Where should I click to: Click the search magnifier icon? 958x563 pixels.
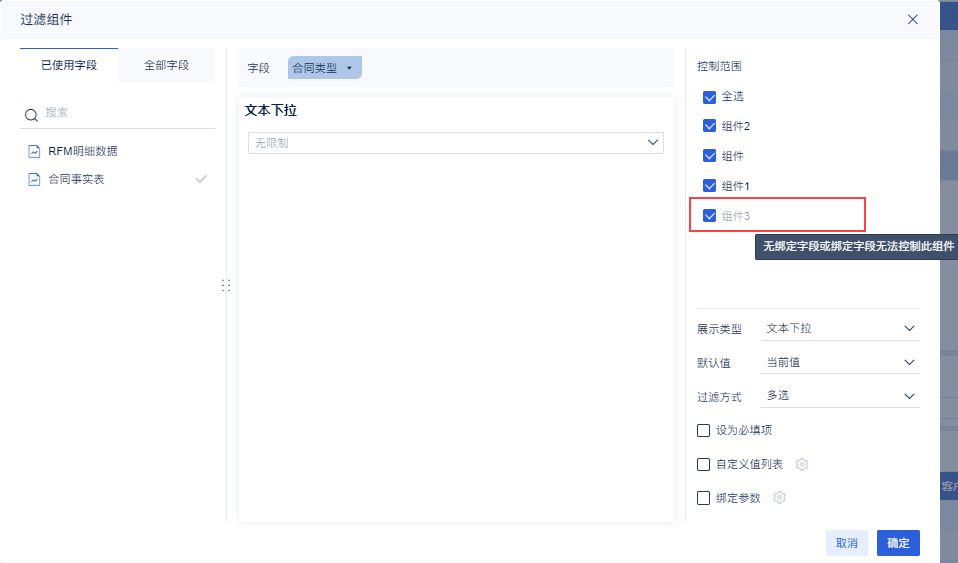click(x=32, y=115)
